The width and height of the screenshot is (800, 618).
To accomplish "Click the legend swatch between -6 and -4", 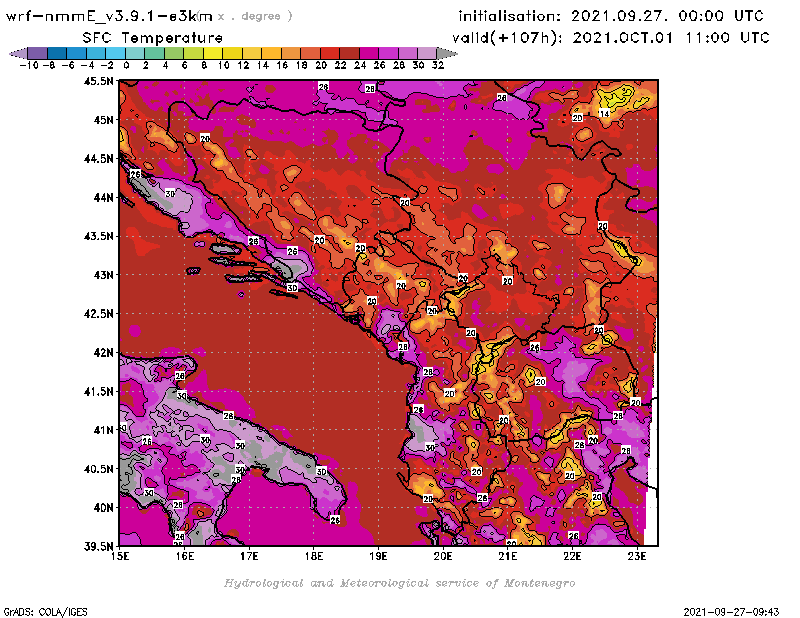I will tap(77, 53).
